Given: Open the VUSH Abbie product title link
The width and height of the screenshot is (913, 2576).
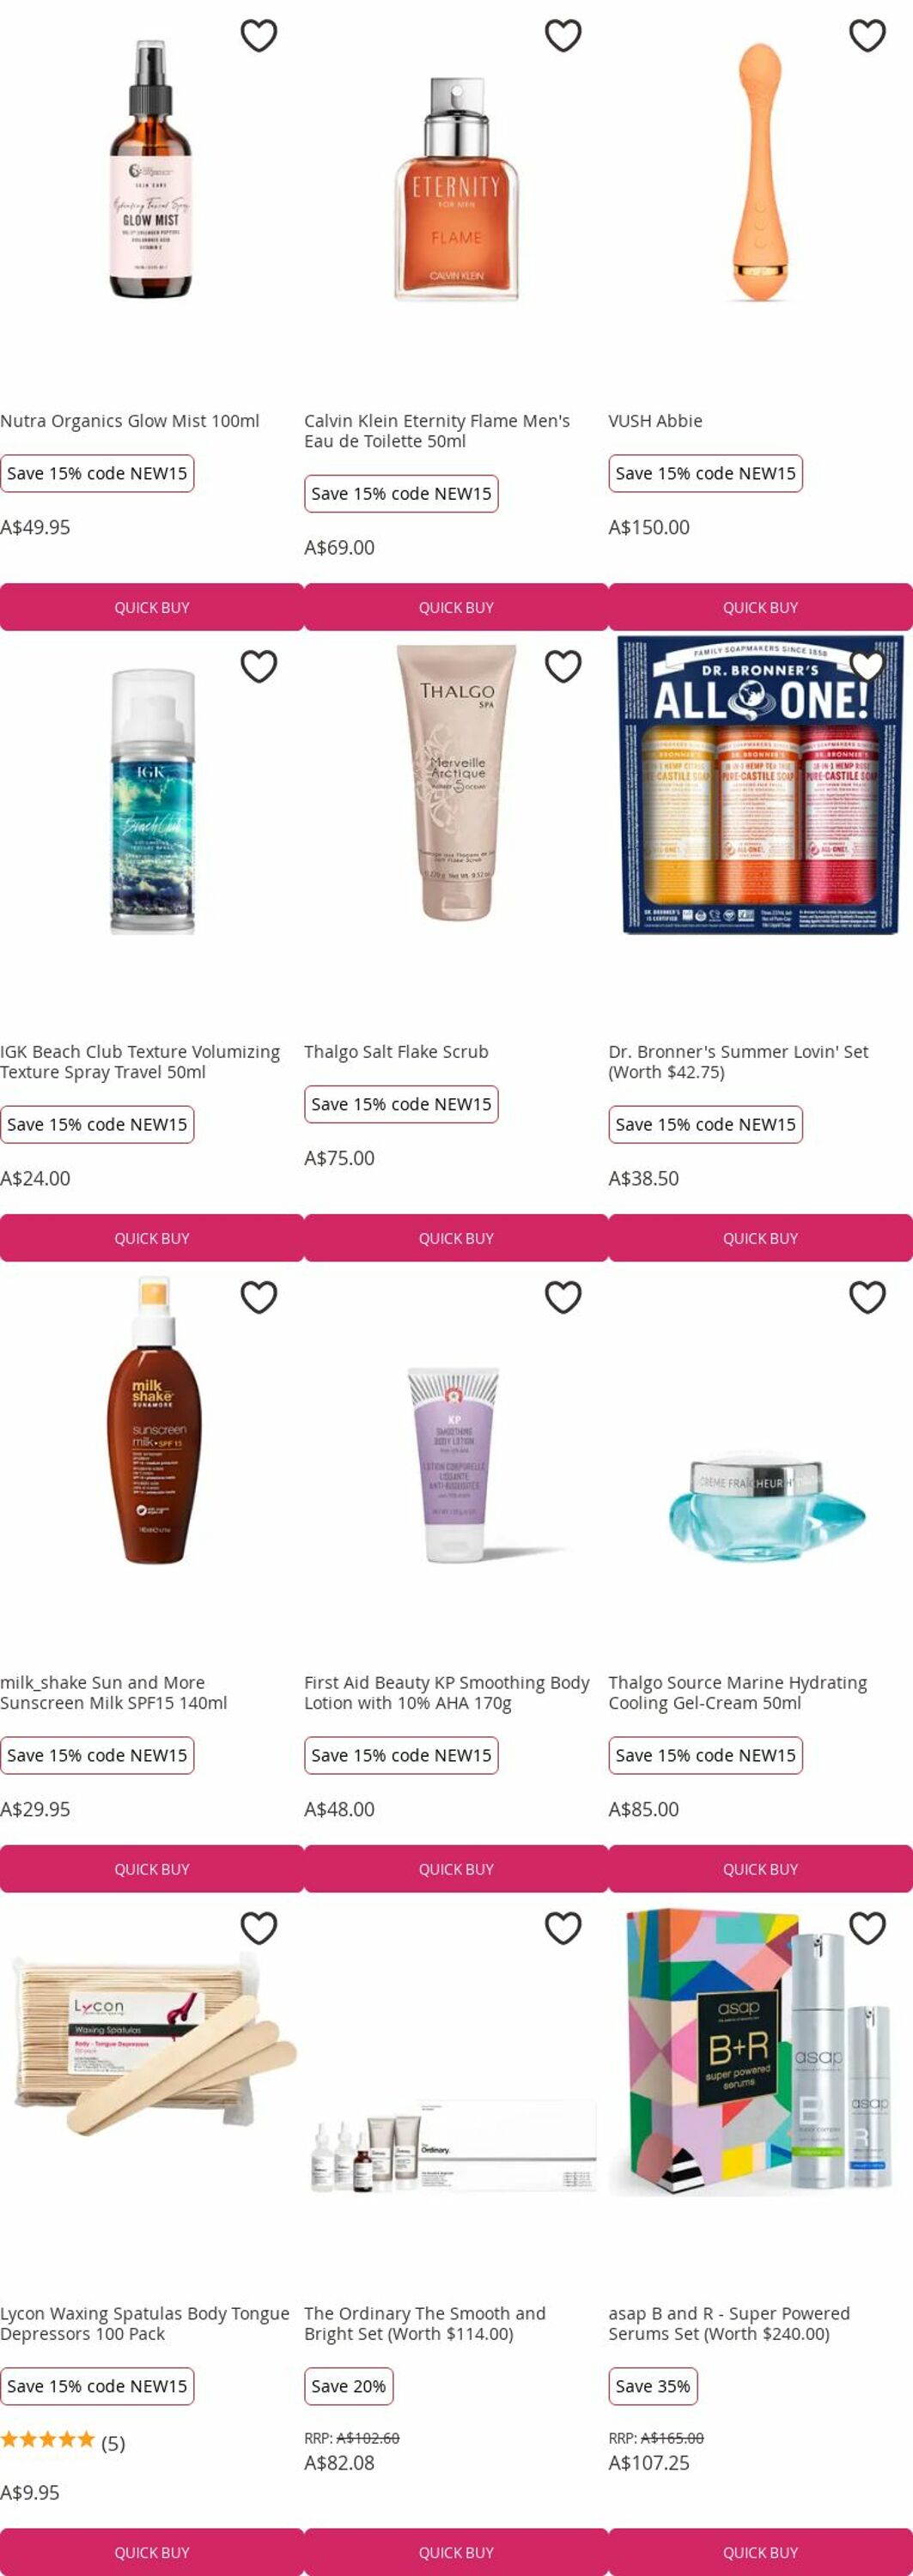Looking at the screenshot, I should tap(655, 421).
